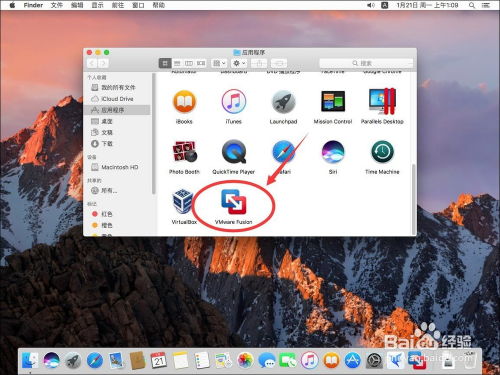
Task: Switch Finder to icon view
Action: click(x=165, y=63)
